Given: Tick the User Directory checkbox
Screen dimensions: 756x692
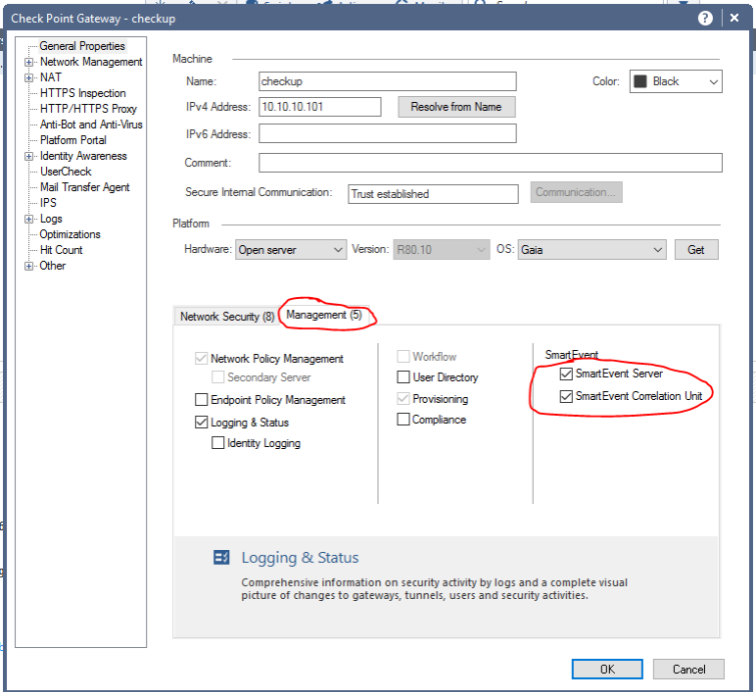Looking at the screenshot, I should 403,377.
